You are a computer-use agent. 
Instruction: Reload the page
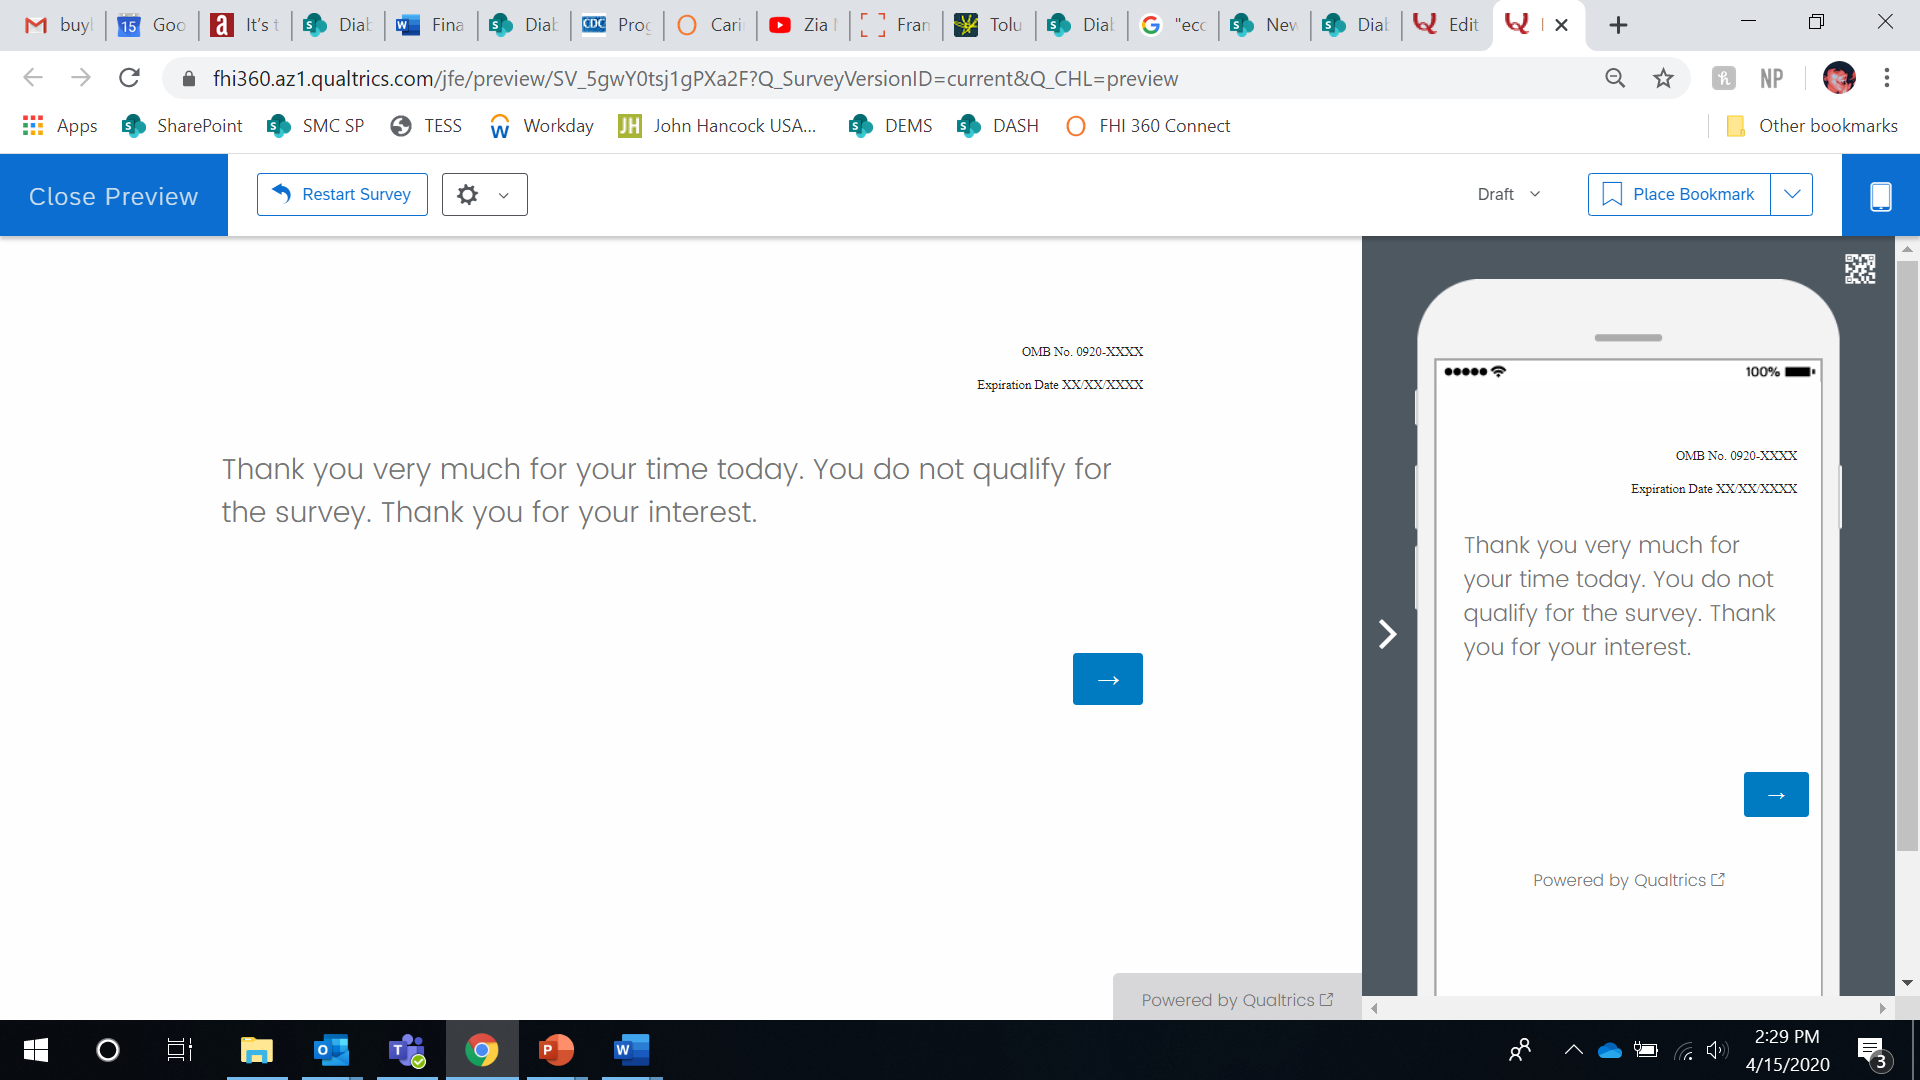(x=129, y=78)
